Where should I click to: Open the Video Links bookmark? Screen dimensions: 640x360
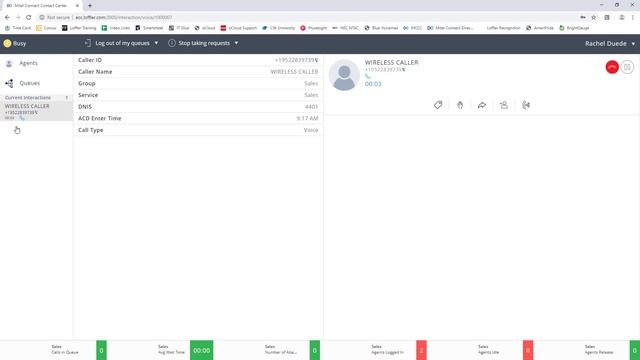(x=116, y=28)
